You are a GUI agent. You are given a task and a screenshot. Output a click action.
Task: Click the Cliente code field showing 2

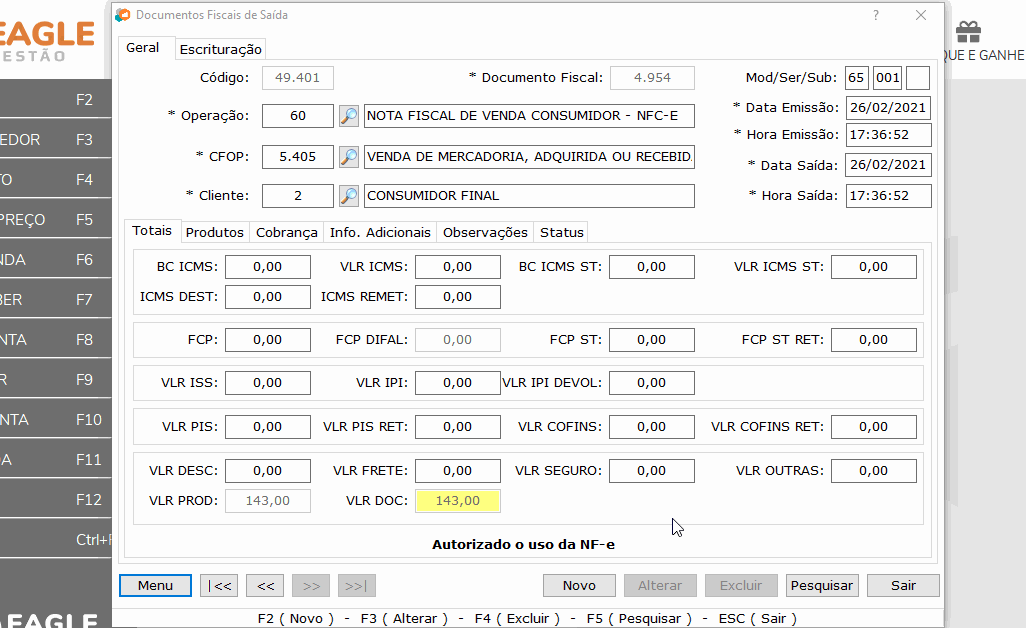298,196
